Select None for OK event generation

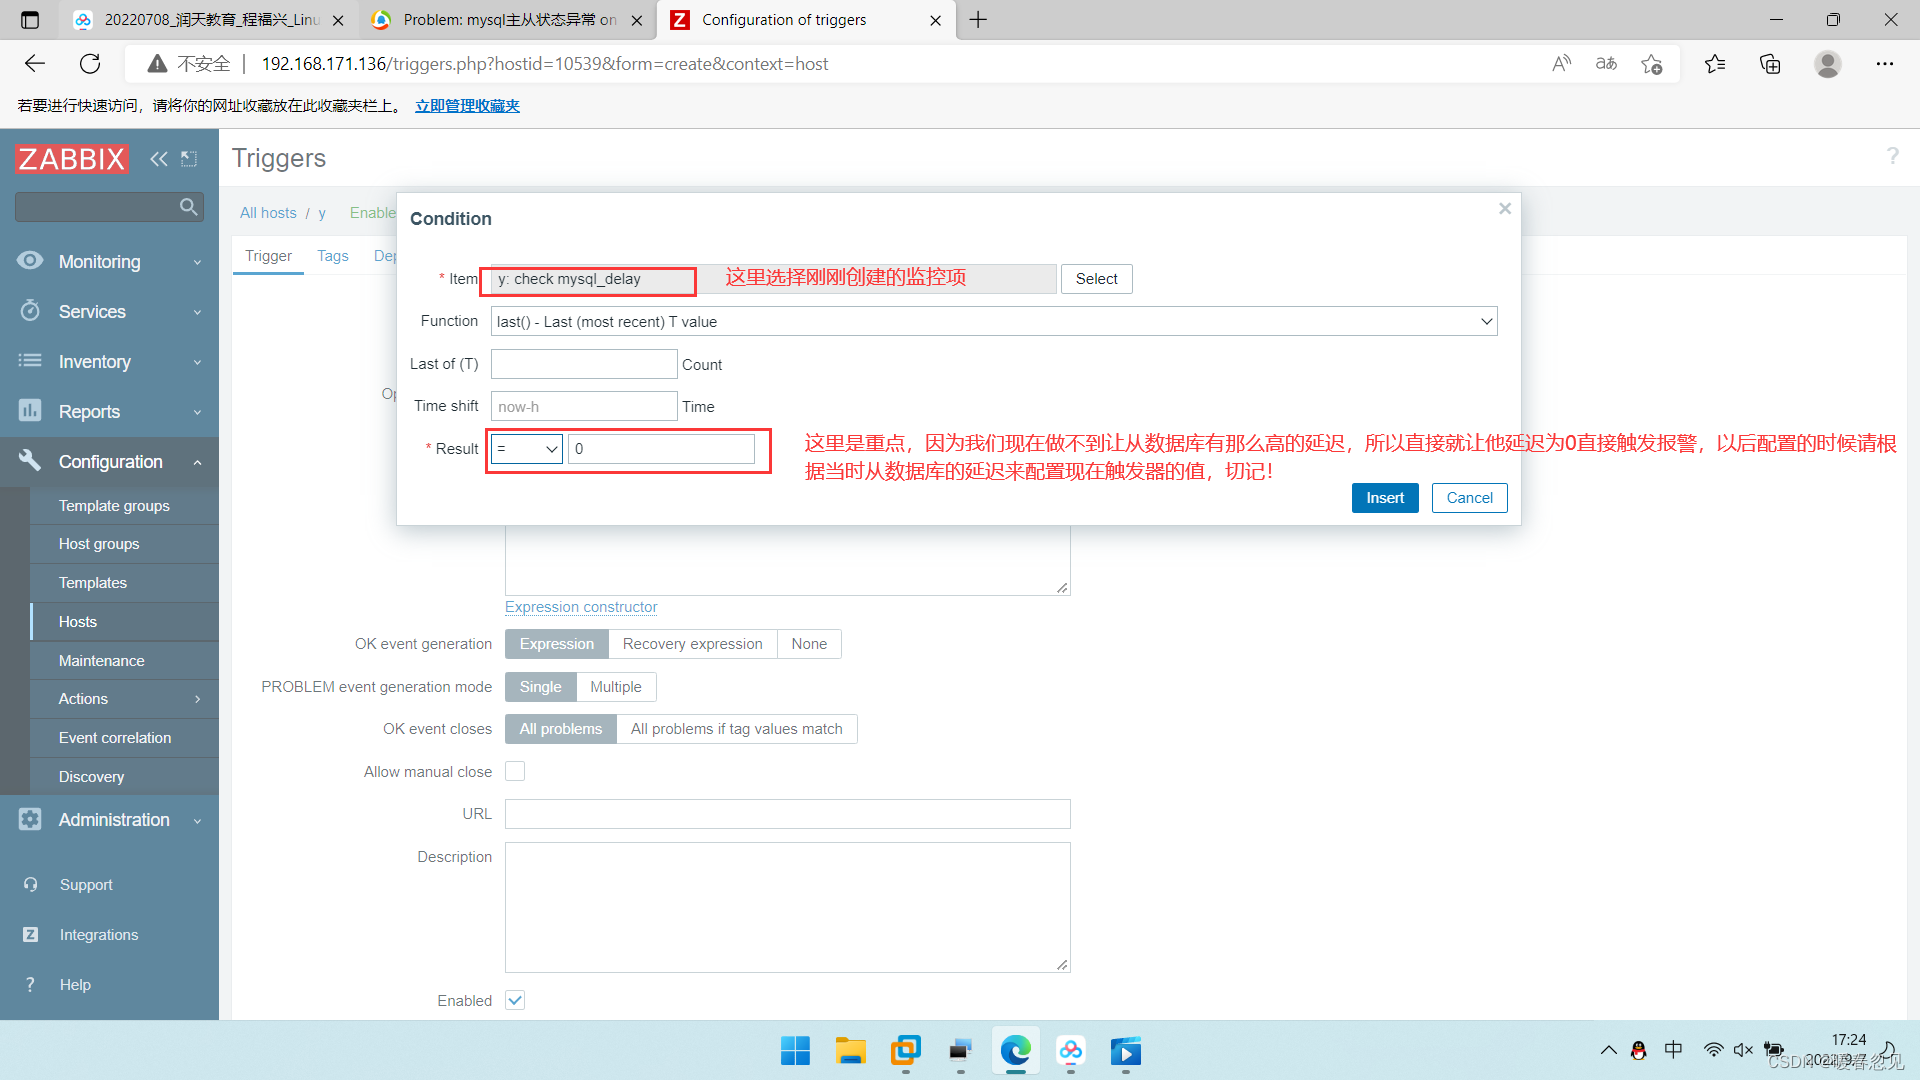coord(809,644)
